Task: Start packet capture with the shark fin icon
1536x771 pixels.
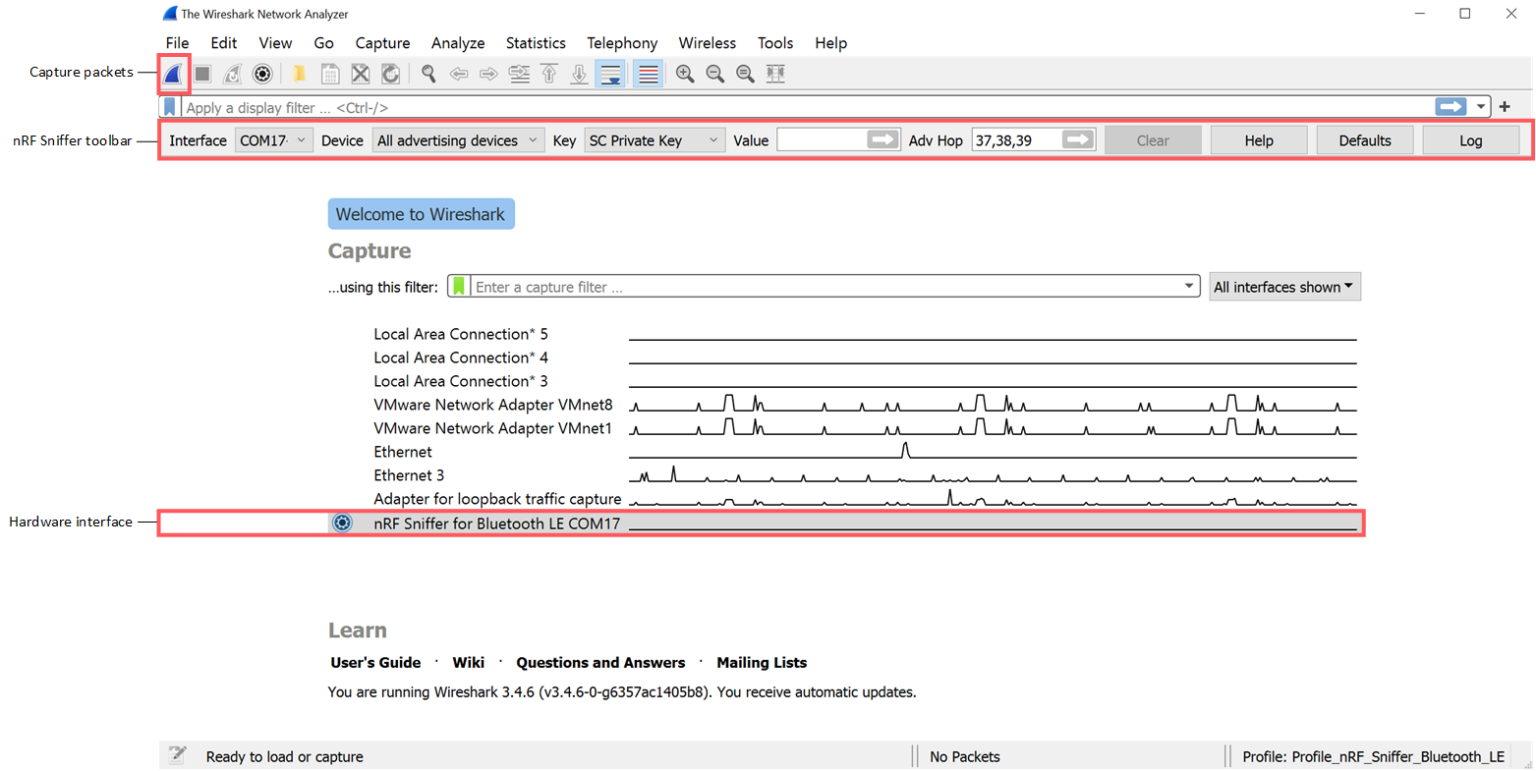Action: (x=173, y=73)
